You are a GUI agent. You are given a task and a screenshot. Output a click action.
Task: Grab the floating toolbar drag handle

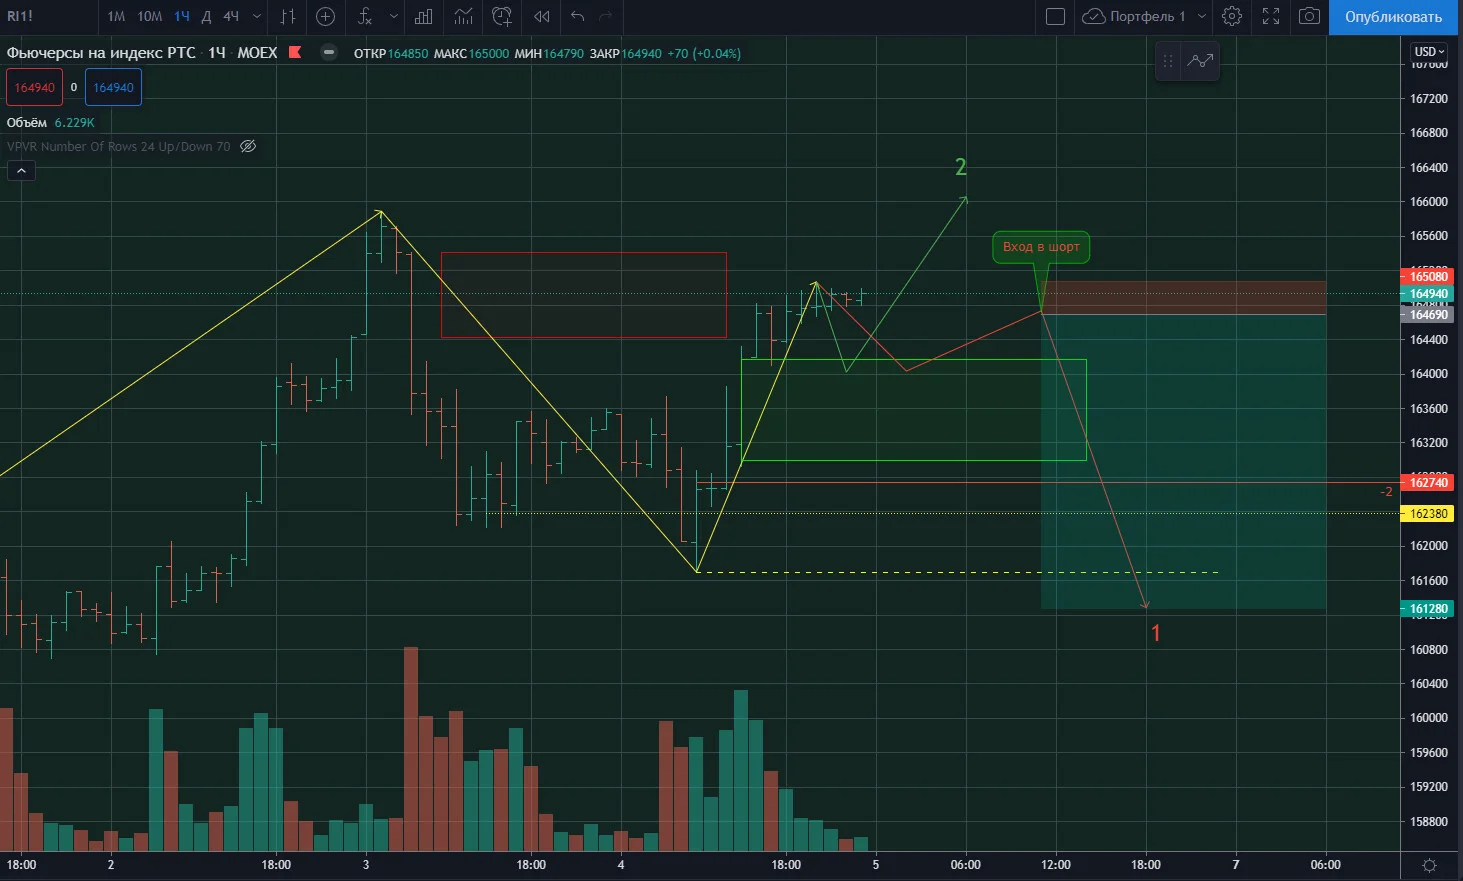1167,61
